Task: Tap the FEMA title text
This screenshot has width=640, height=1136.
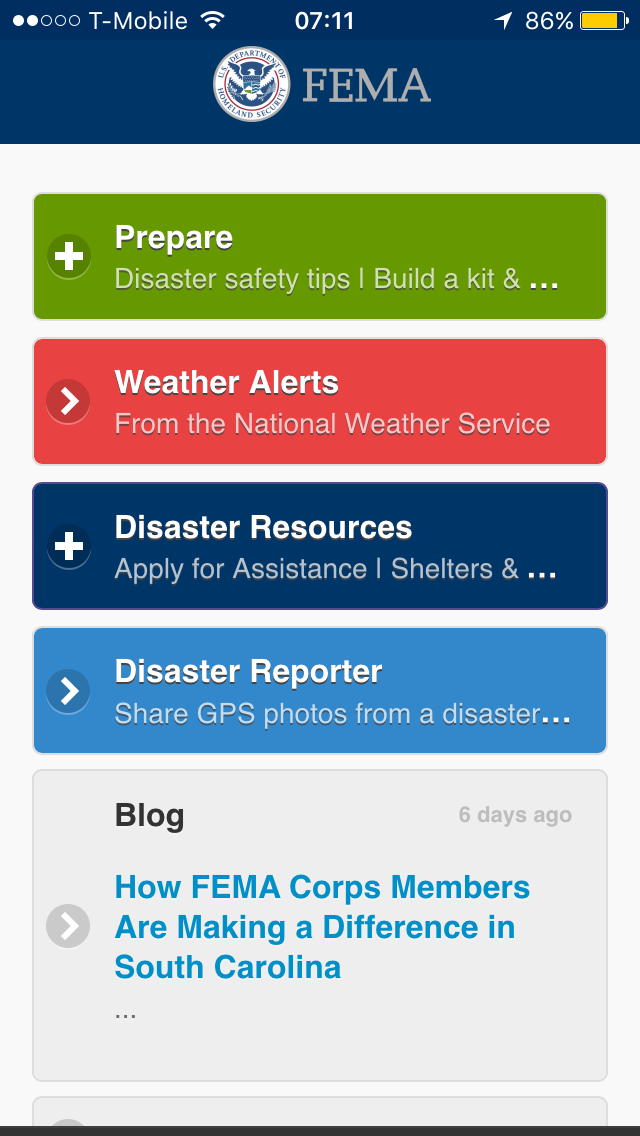Action: [x=366, y=86]
